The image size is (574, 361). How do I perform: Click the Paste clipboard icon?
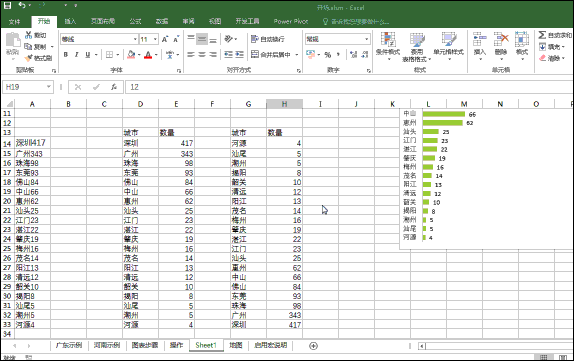[x=13, y=40]
